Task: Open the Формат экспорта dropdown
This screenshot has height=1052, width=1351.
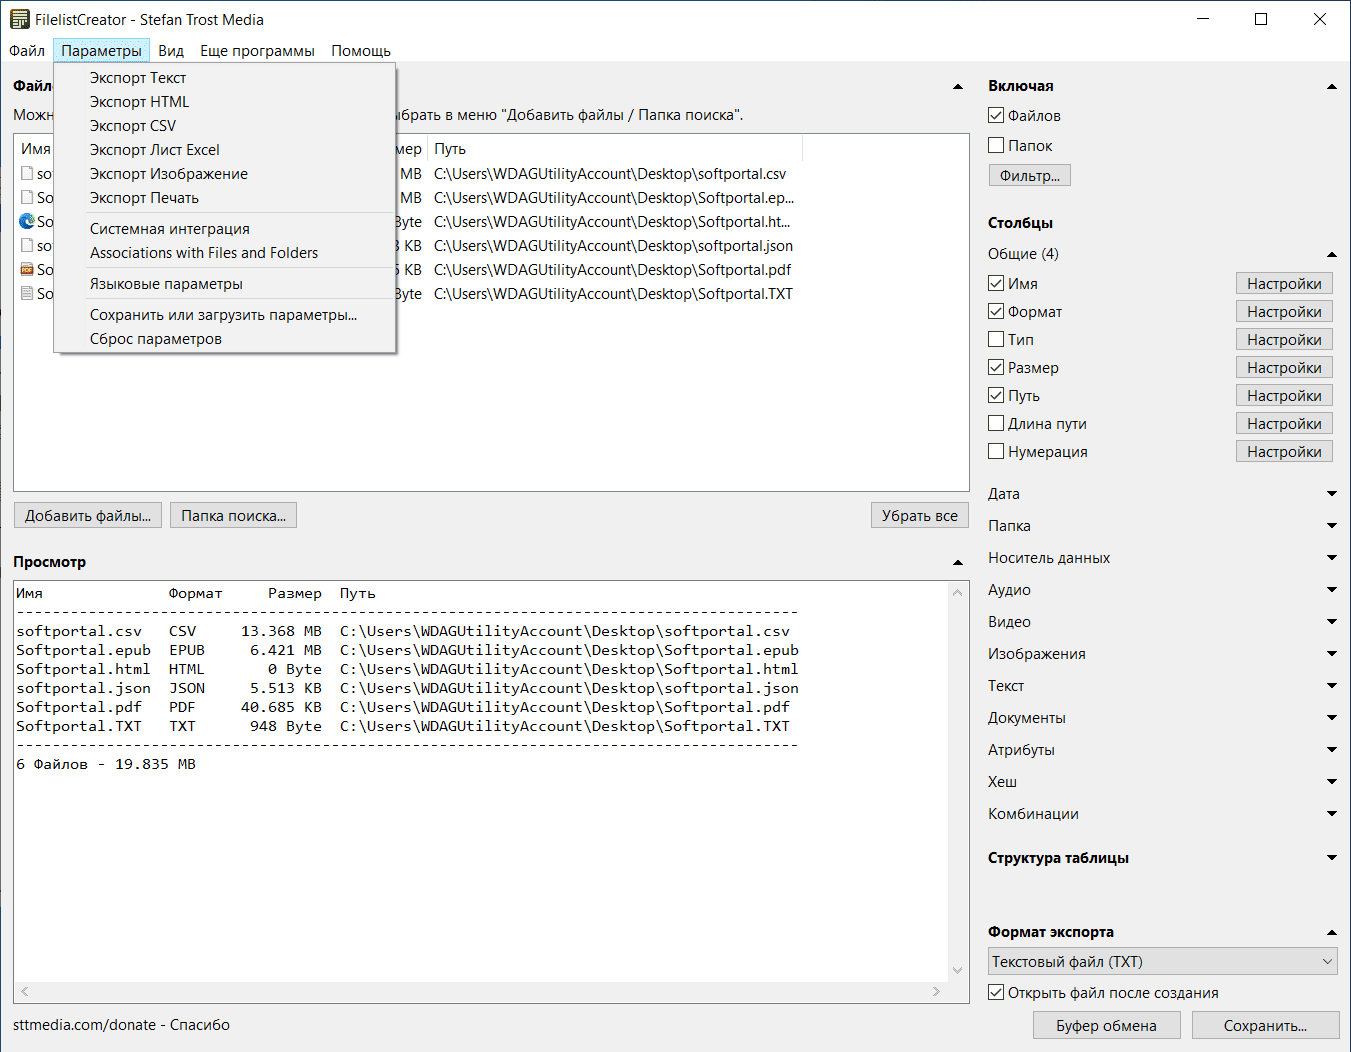Action: pyautogui.click(x=1163, y=961)
